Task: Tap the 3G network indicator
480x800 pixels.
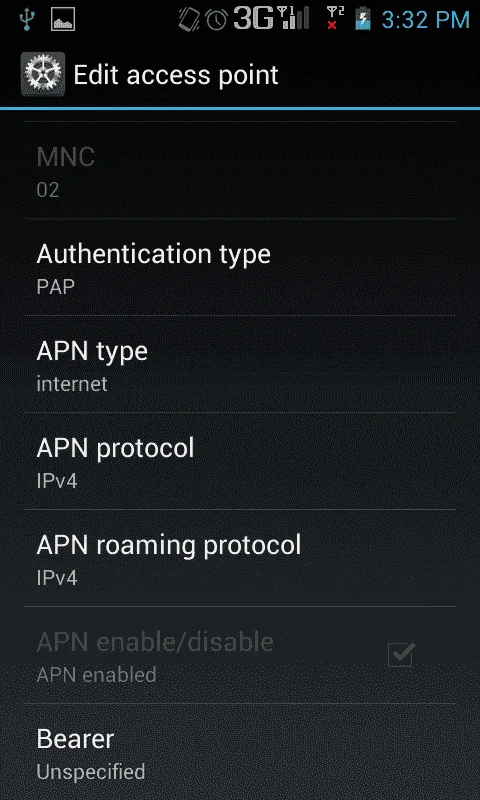Action: click(x=254, y=19)
